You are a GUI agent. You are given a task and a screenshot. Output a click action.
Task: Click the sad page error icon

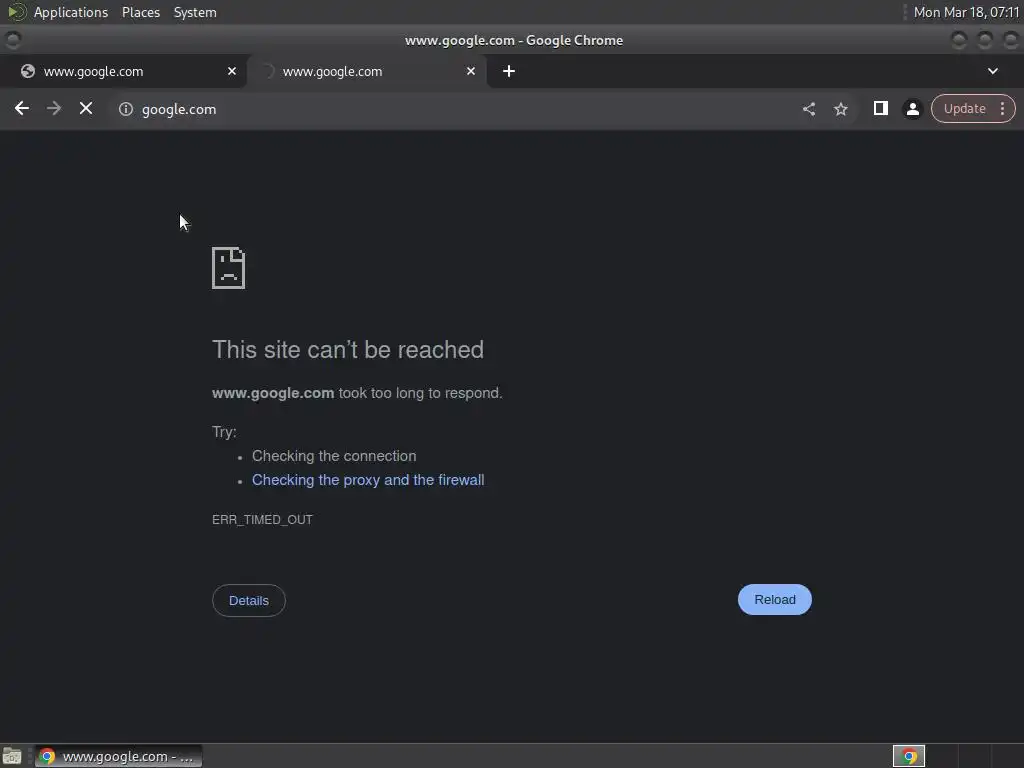point(229,268)
